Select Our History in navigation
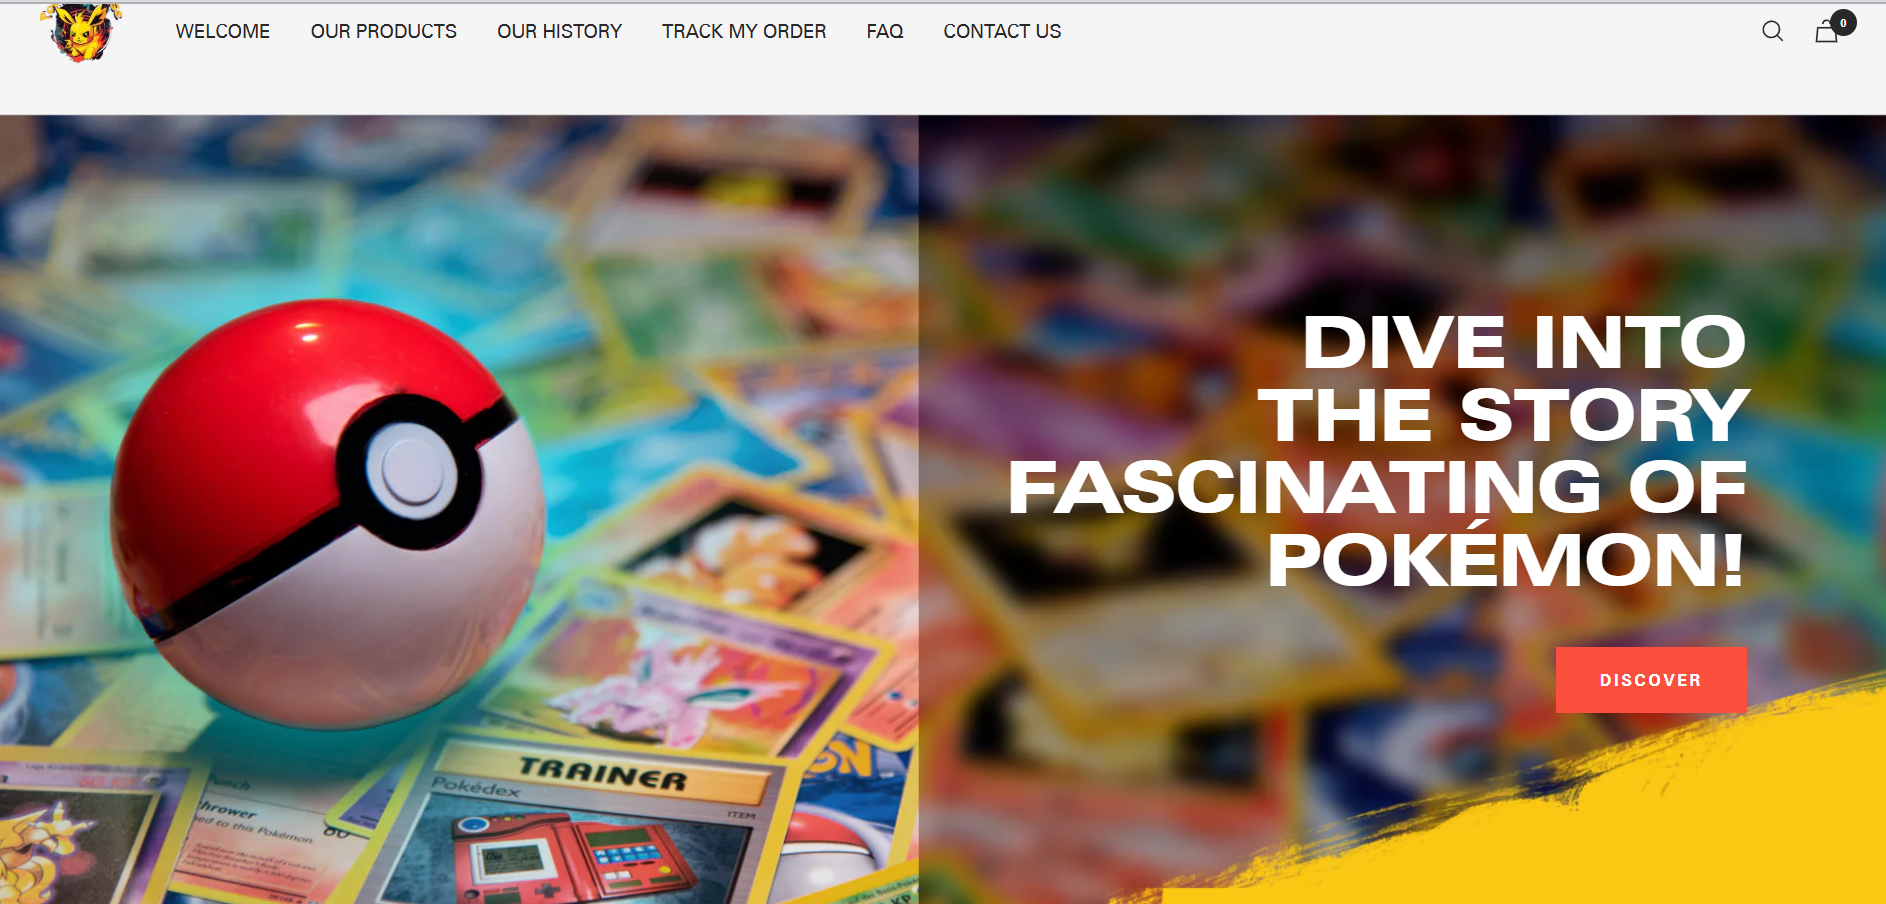 (x=559, y=31)
